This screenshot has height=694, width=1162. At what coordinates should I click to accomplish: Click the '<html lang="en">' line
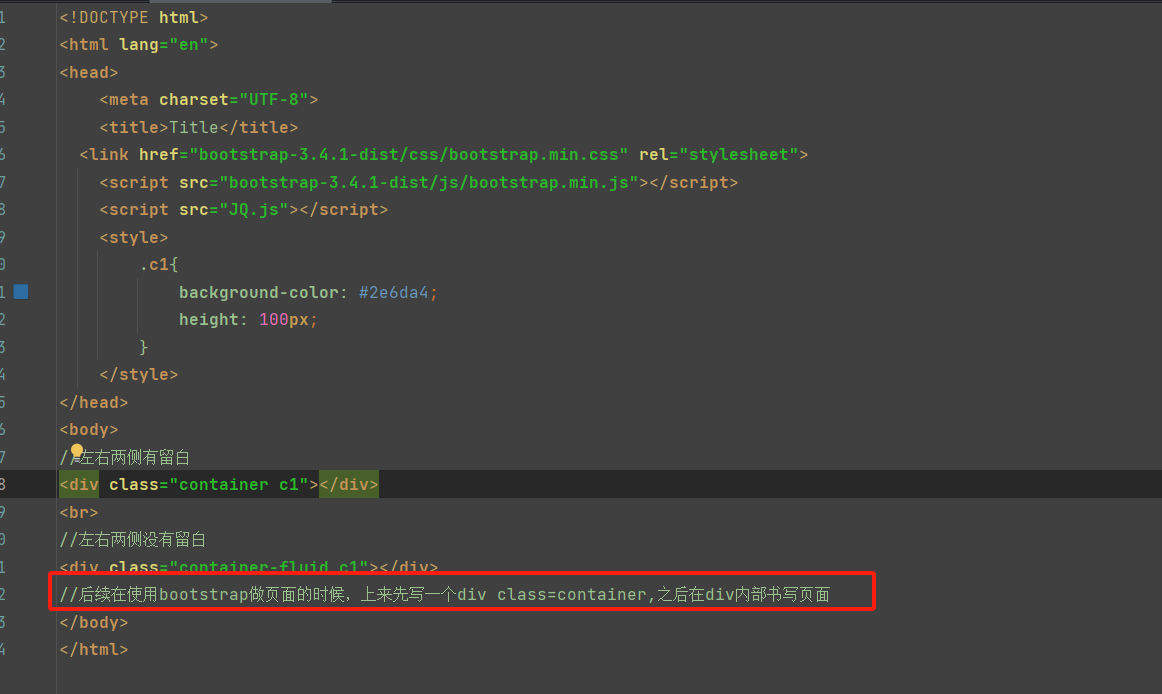139,44
